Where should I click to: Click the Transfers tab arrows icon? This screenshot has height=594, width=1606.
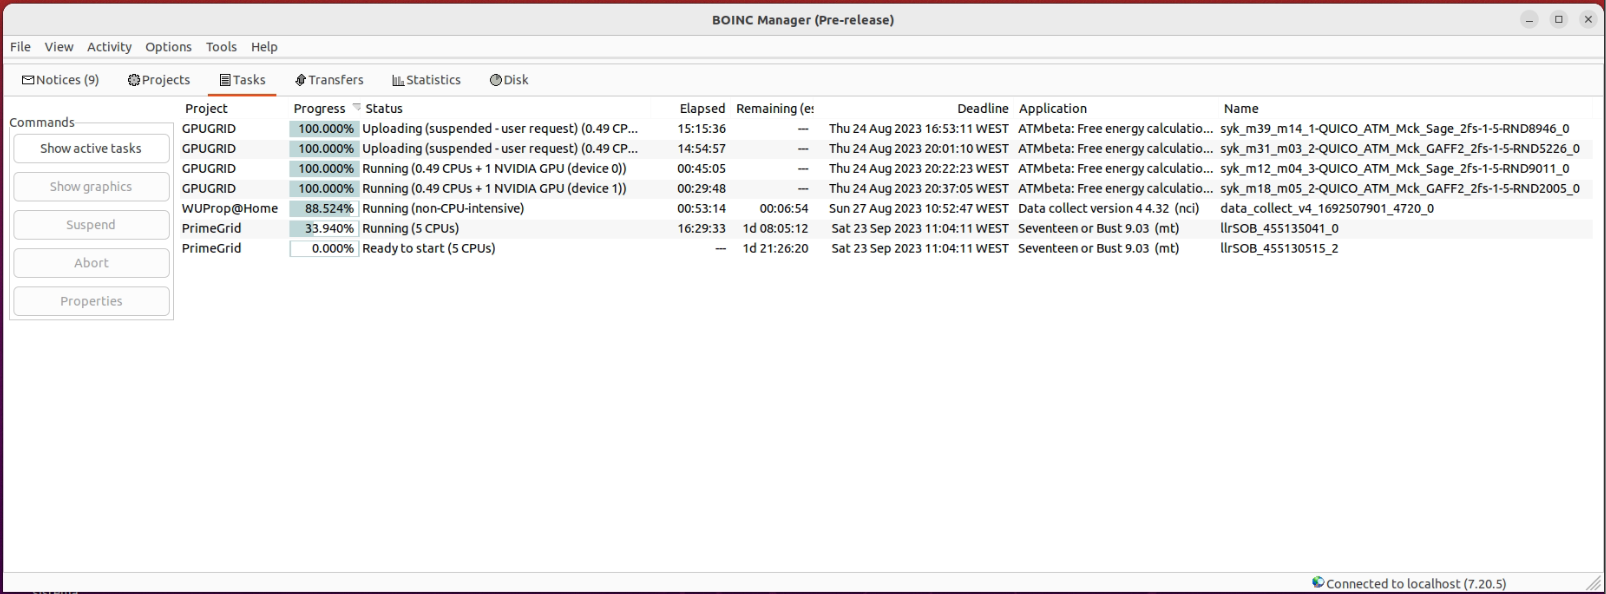300,80
